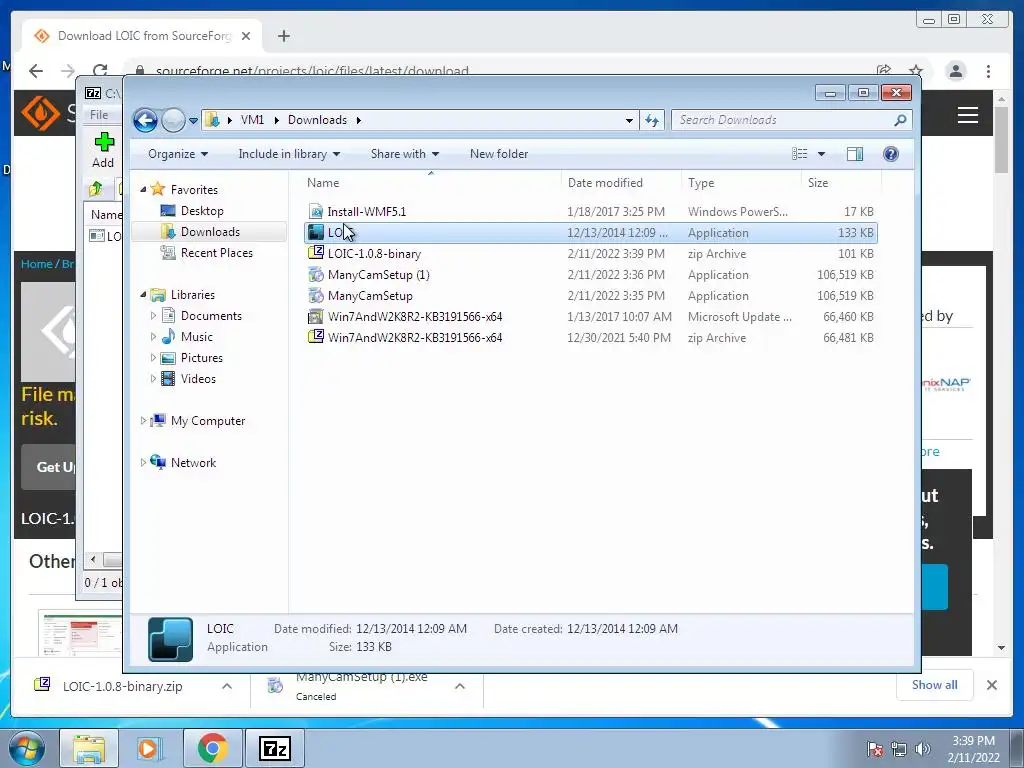Click the Add button in 7-Zip

point(103,150)
